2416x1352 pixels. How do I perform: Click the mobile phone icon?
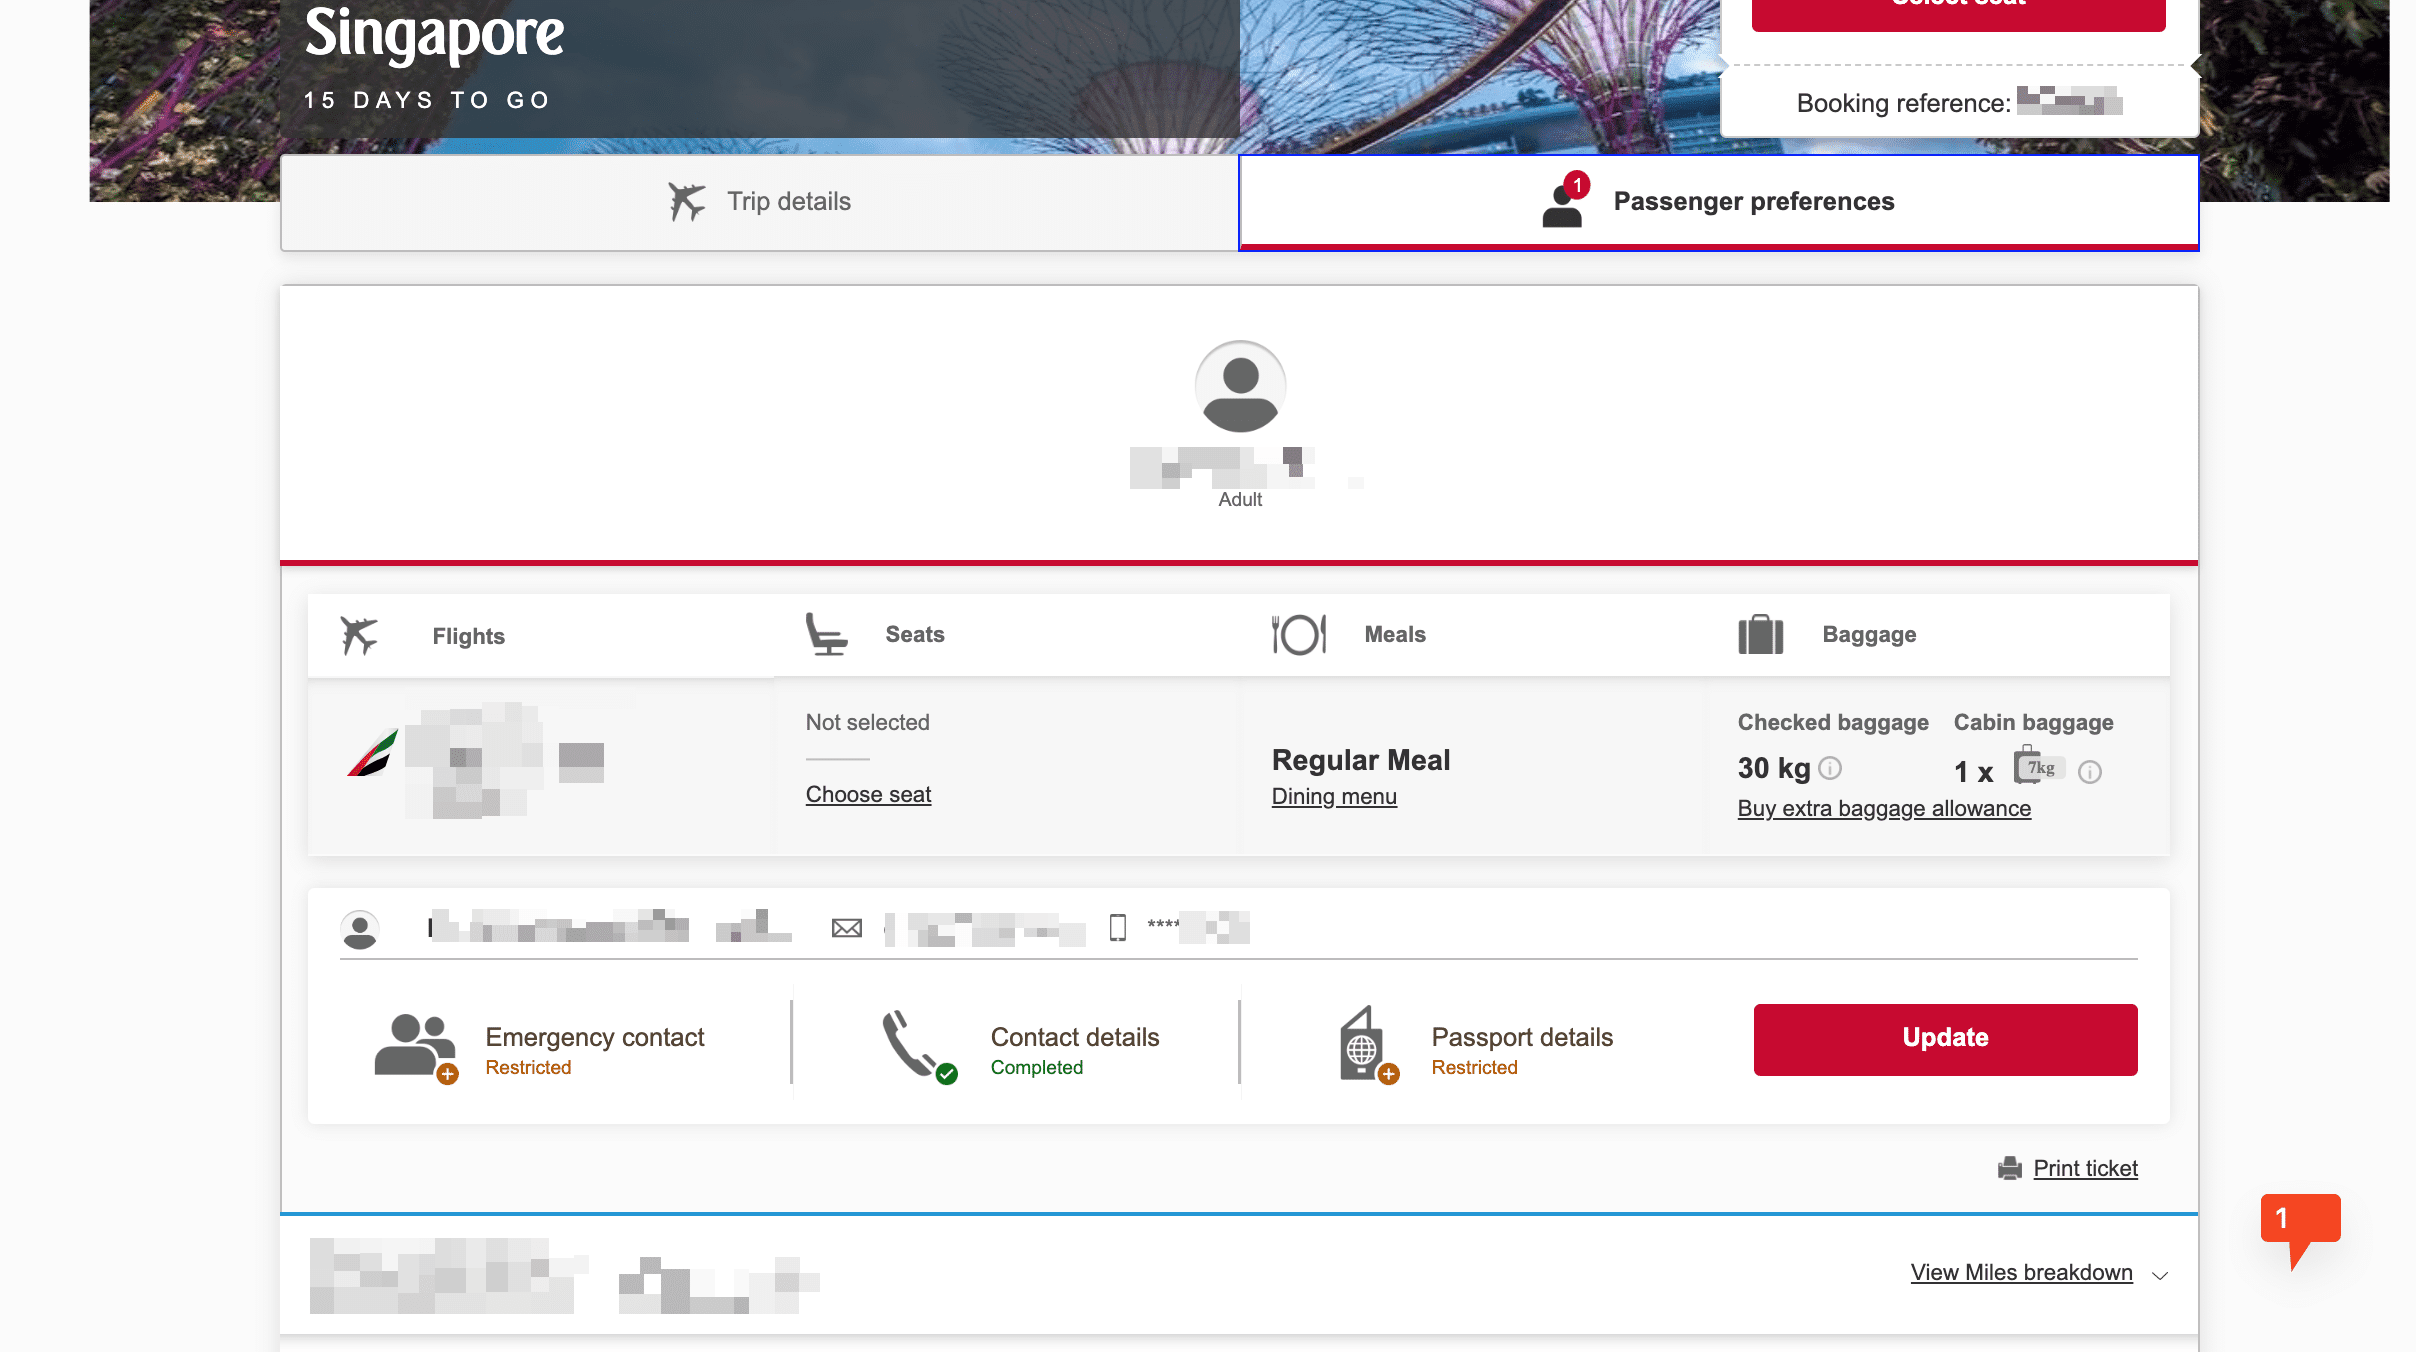1118,928
